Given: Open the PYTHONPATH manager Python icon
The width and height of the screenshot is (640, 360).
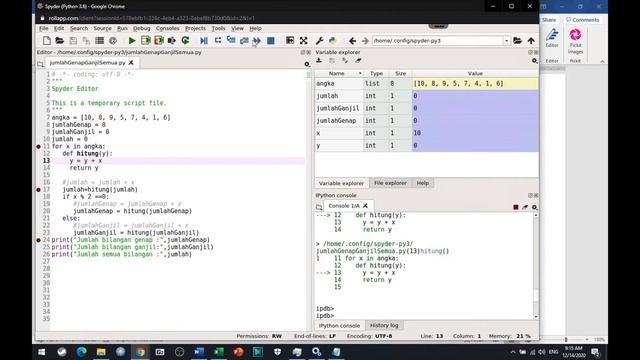Looking at the screenshot, I should (x=333, y=40).
